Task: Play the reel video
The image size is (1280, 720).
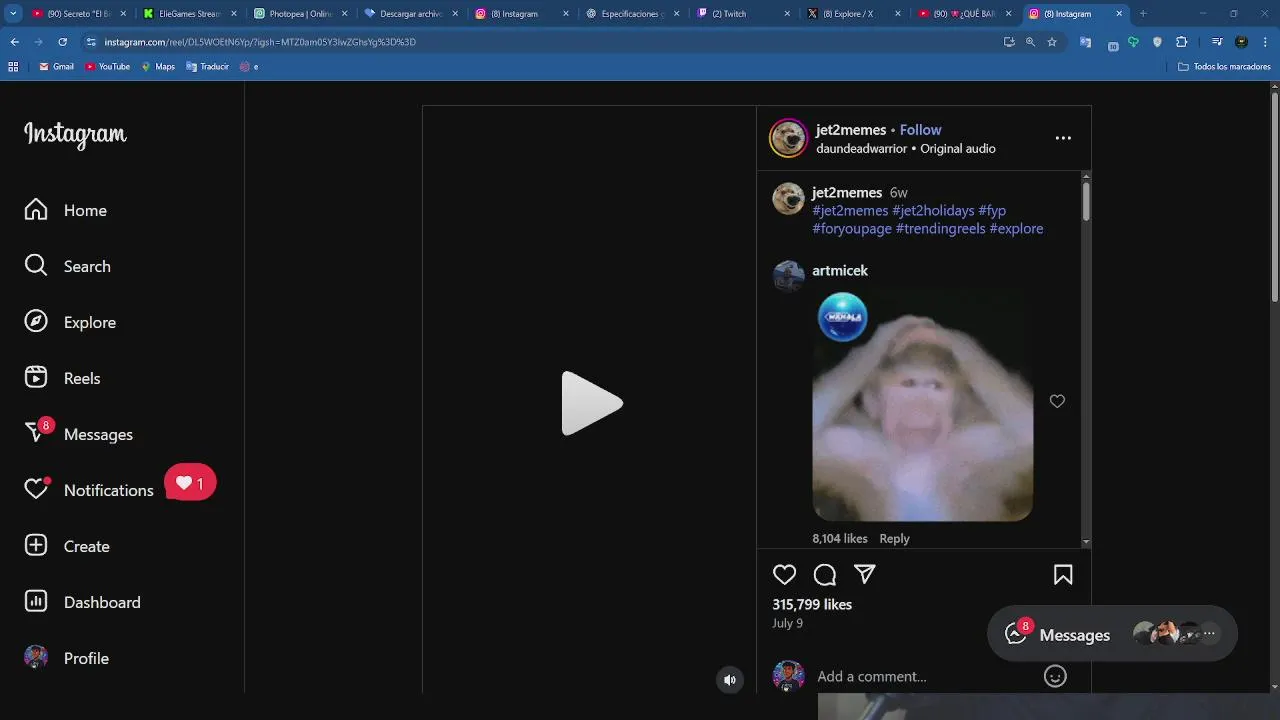Action: 591,403
